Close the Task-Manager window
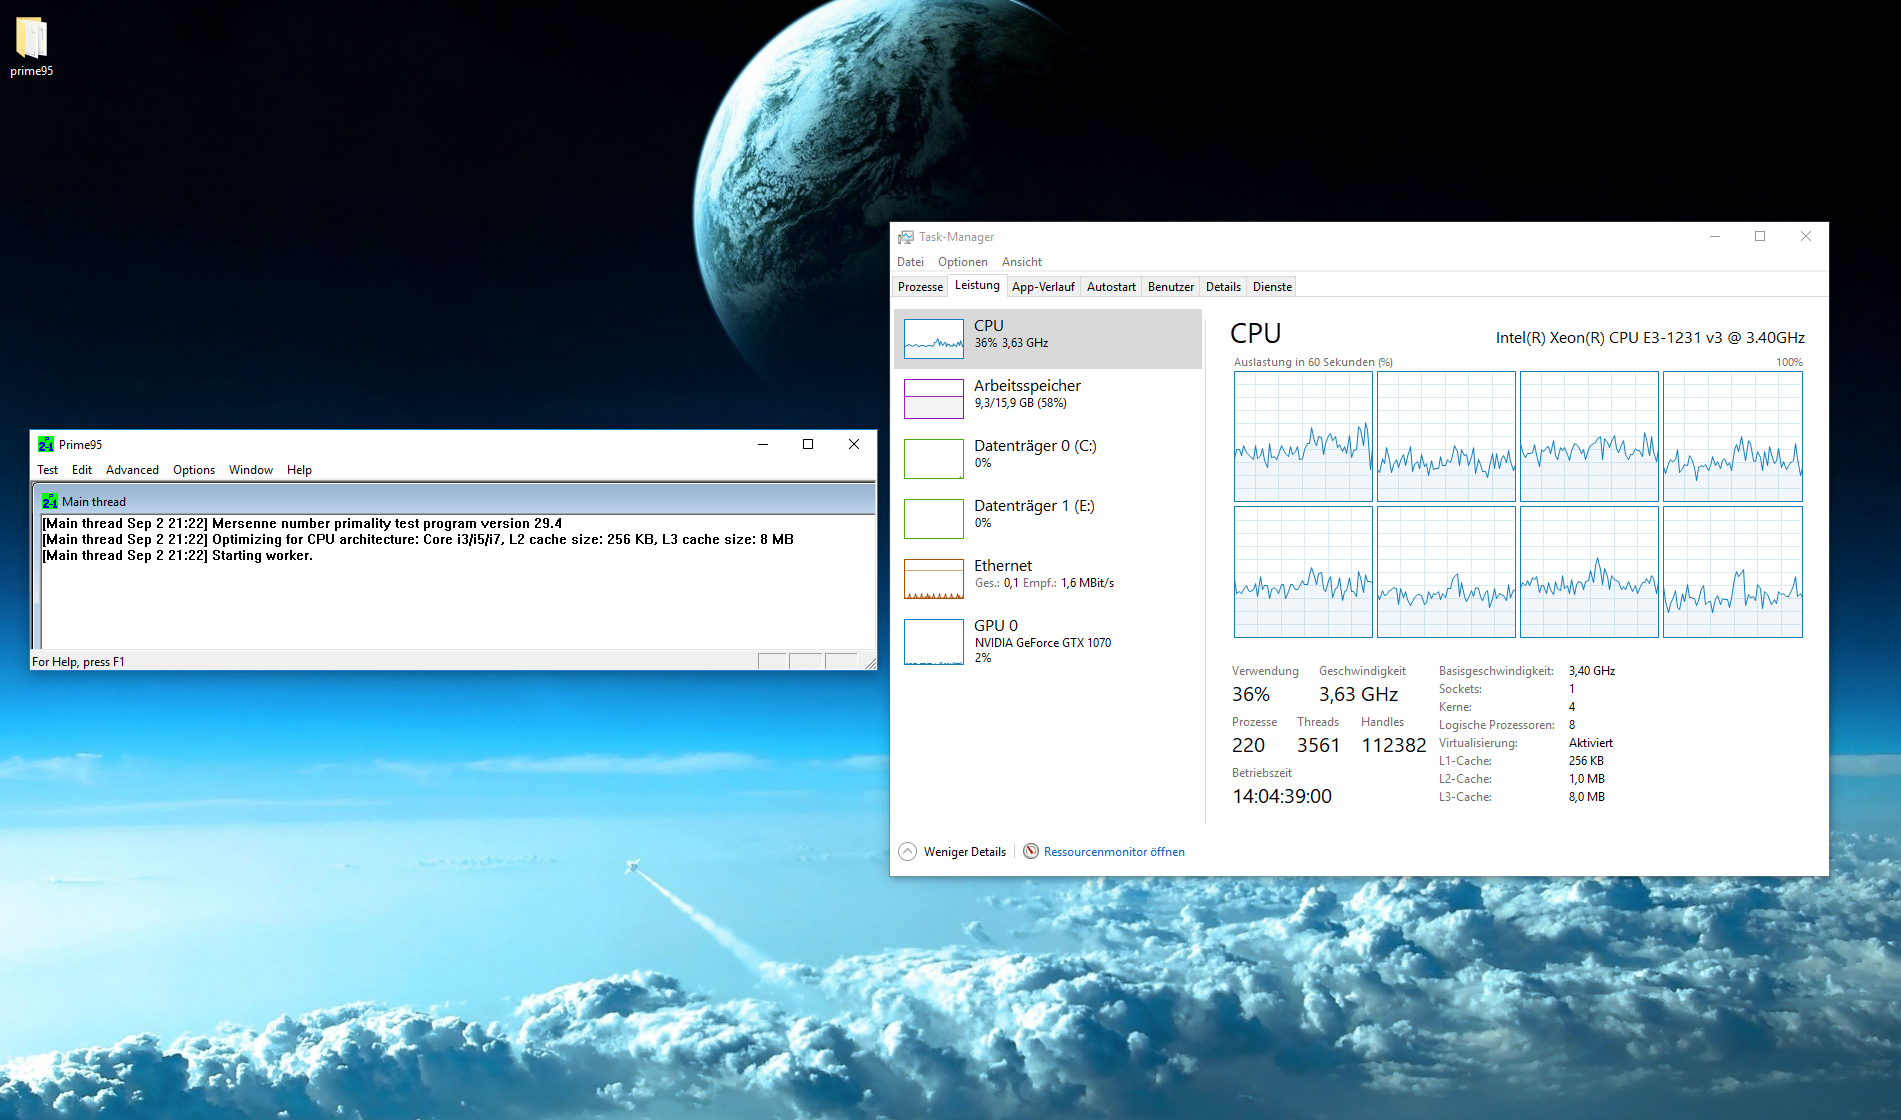 coord(1806,237)
